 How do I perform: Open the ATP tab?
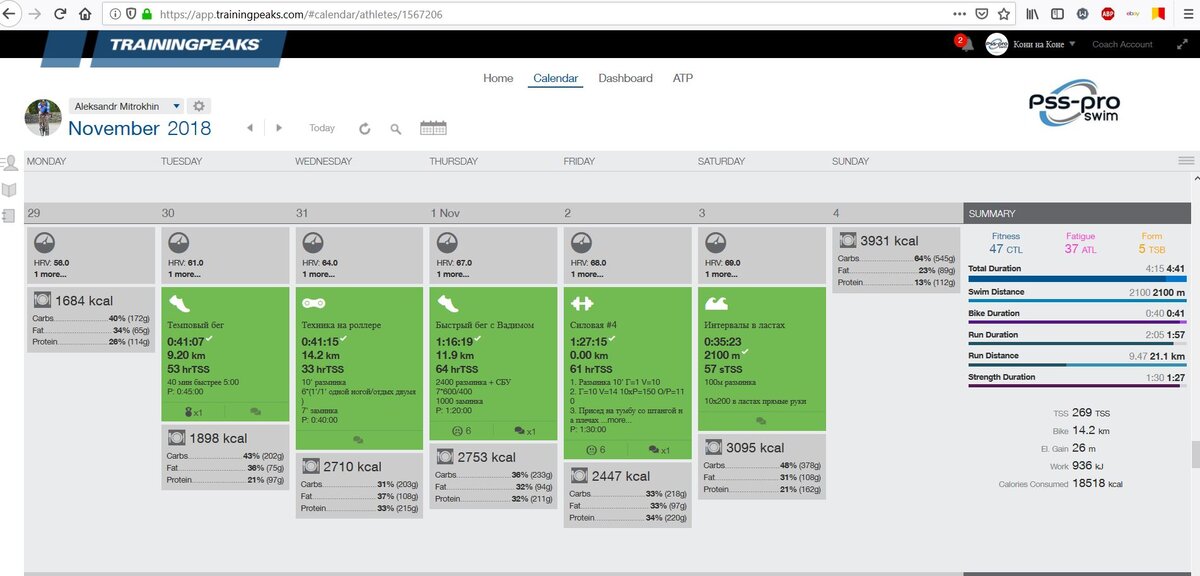click(x=683, y=78)
